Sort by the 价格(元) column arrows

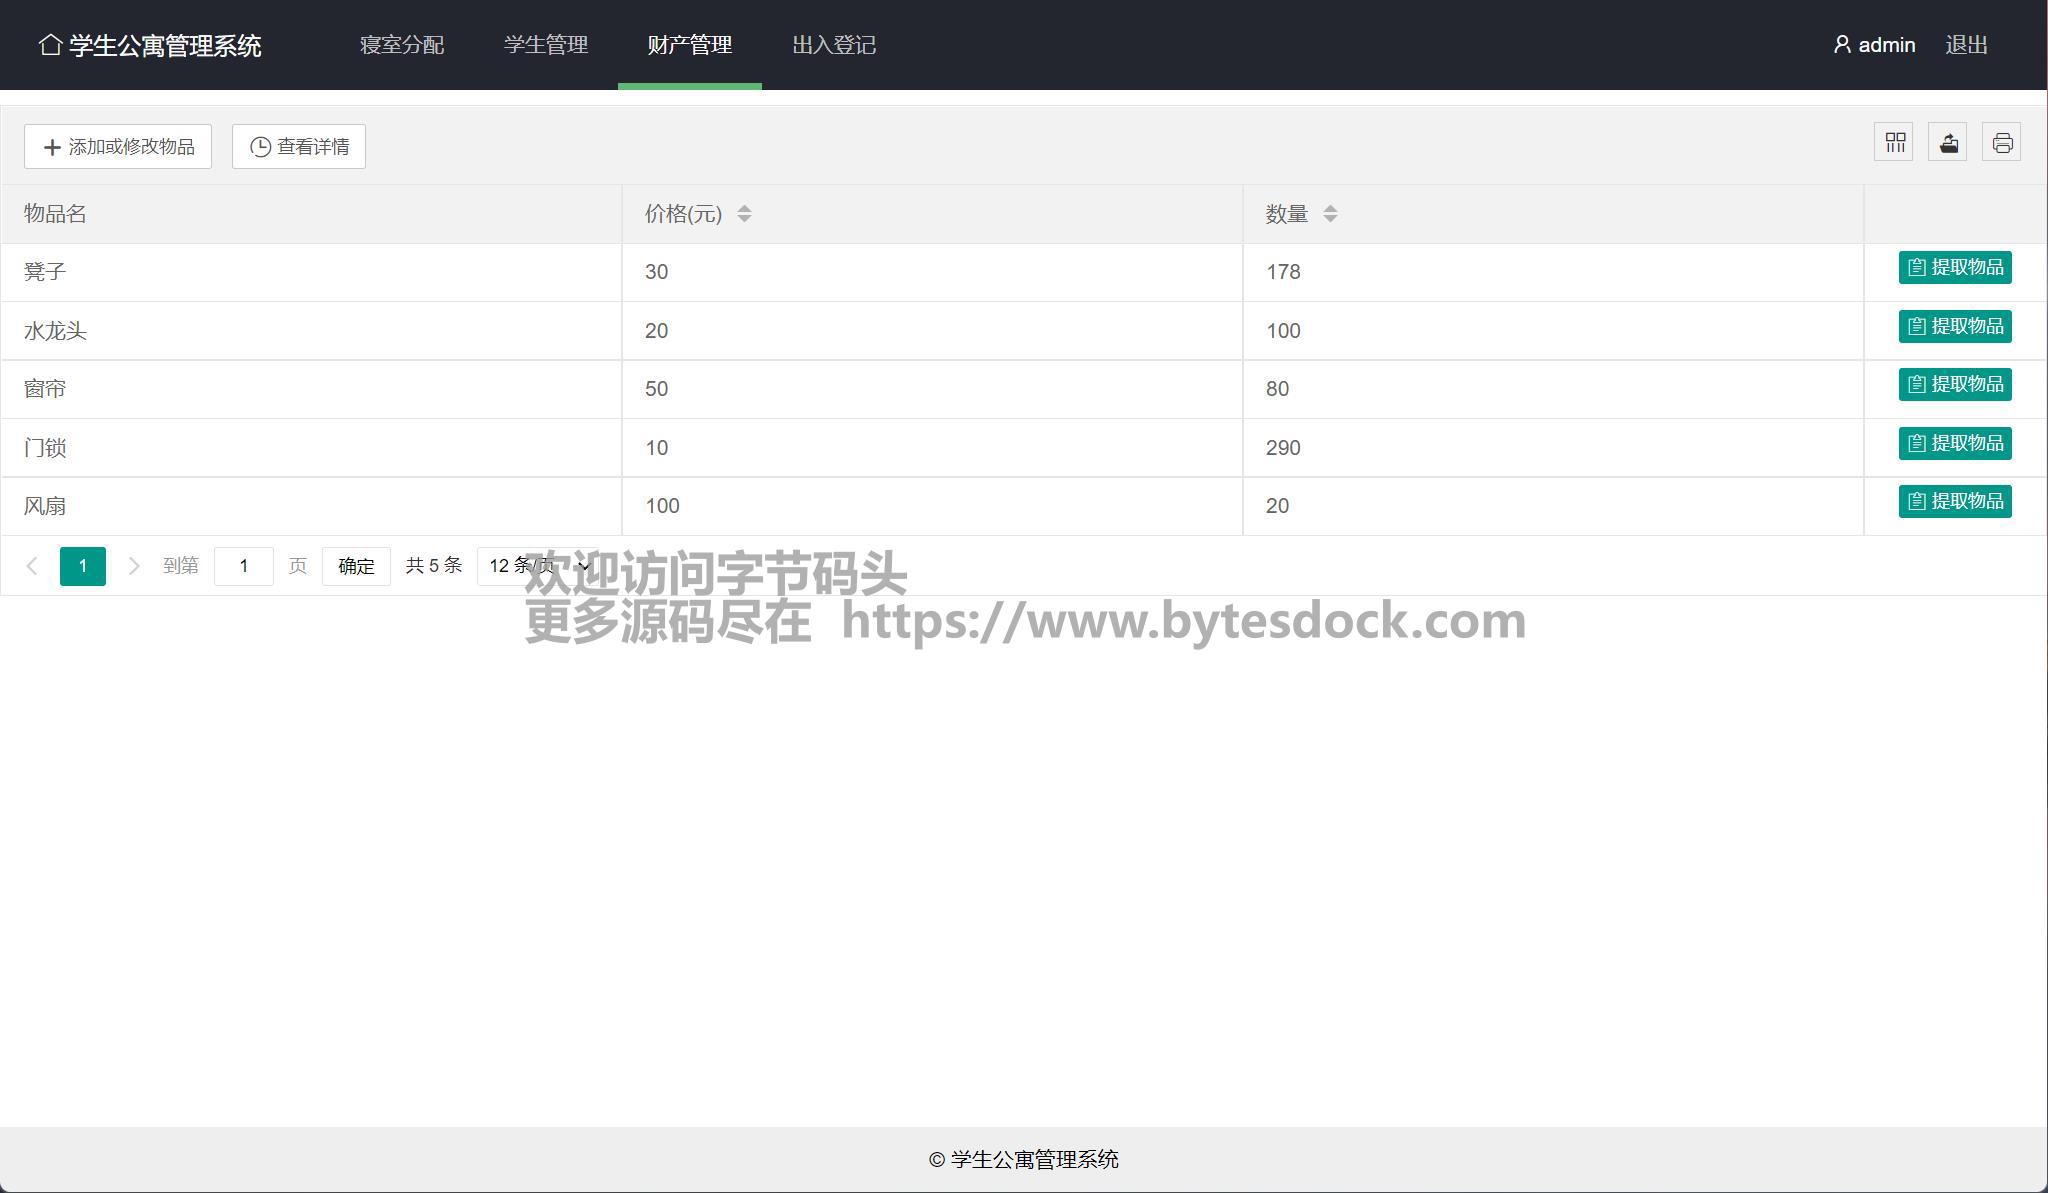point(744,214)
